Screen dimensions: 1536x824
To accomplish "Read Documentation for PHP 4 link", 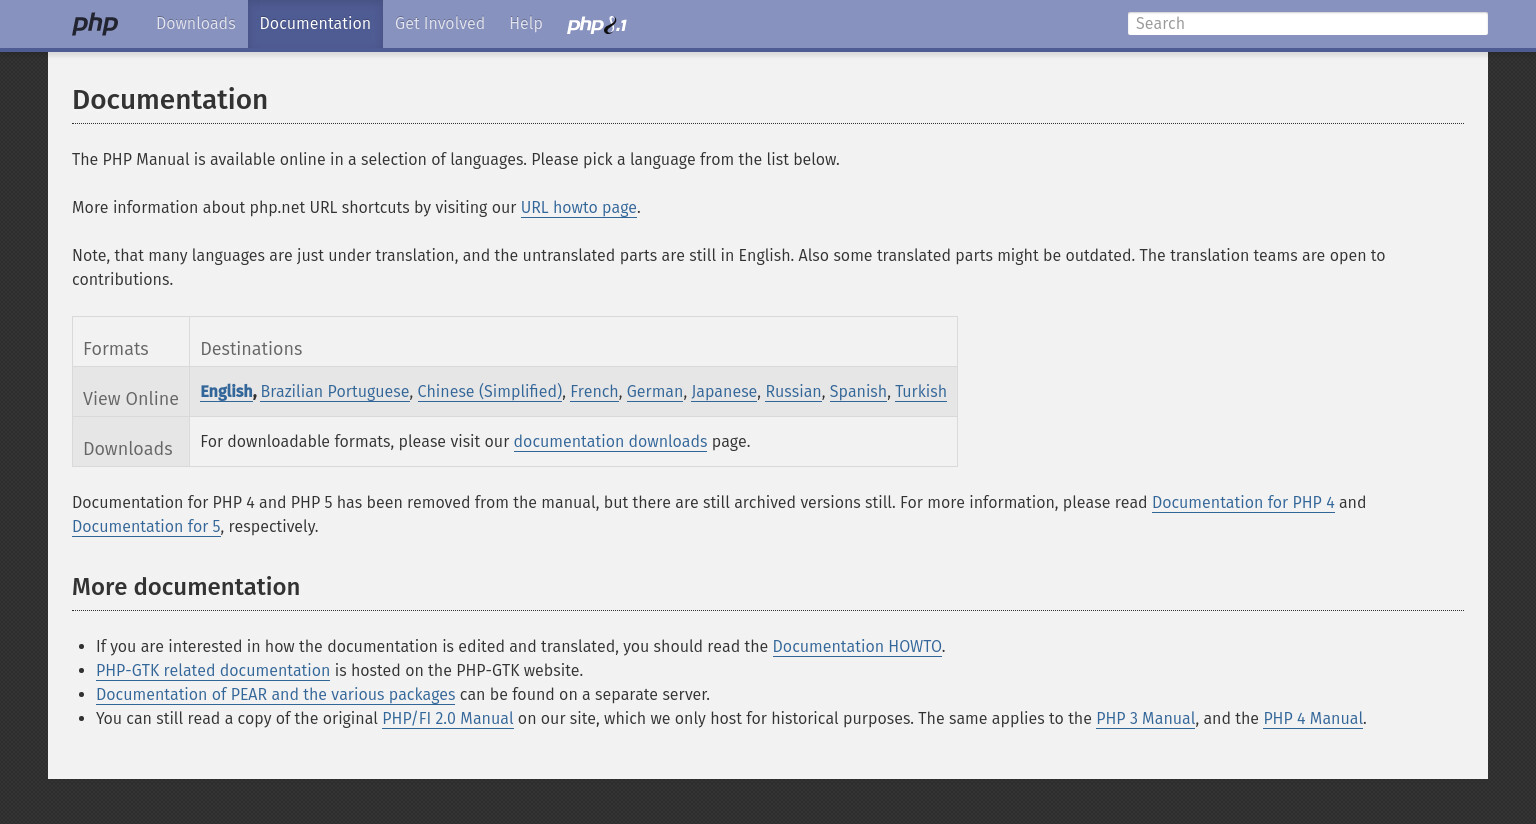I will (x=1243, y=503).
